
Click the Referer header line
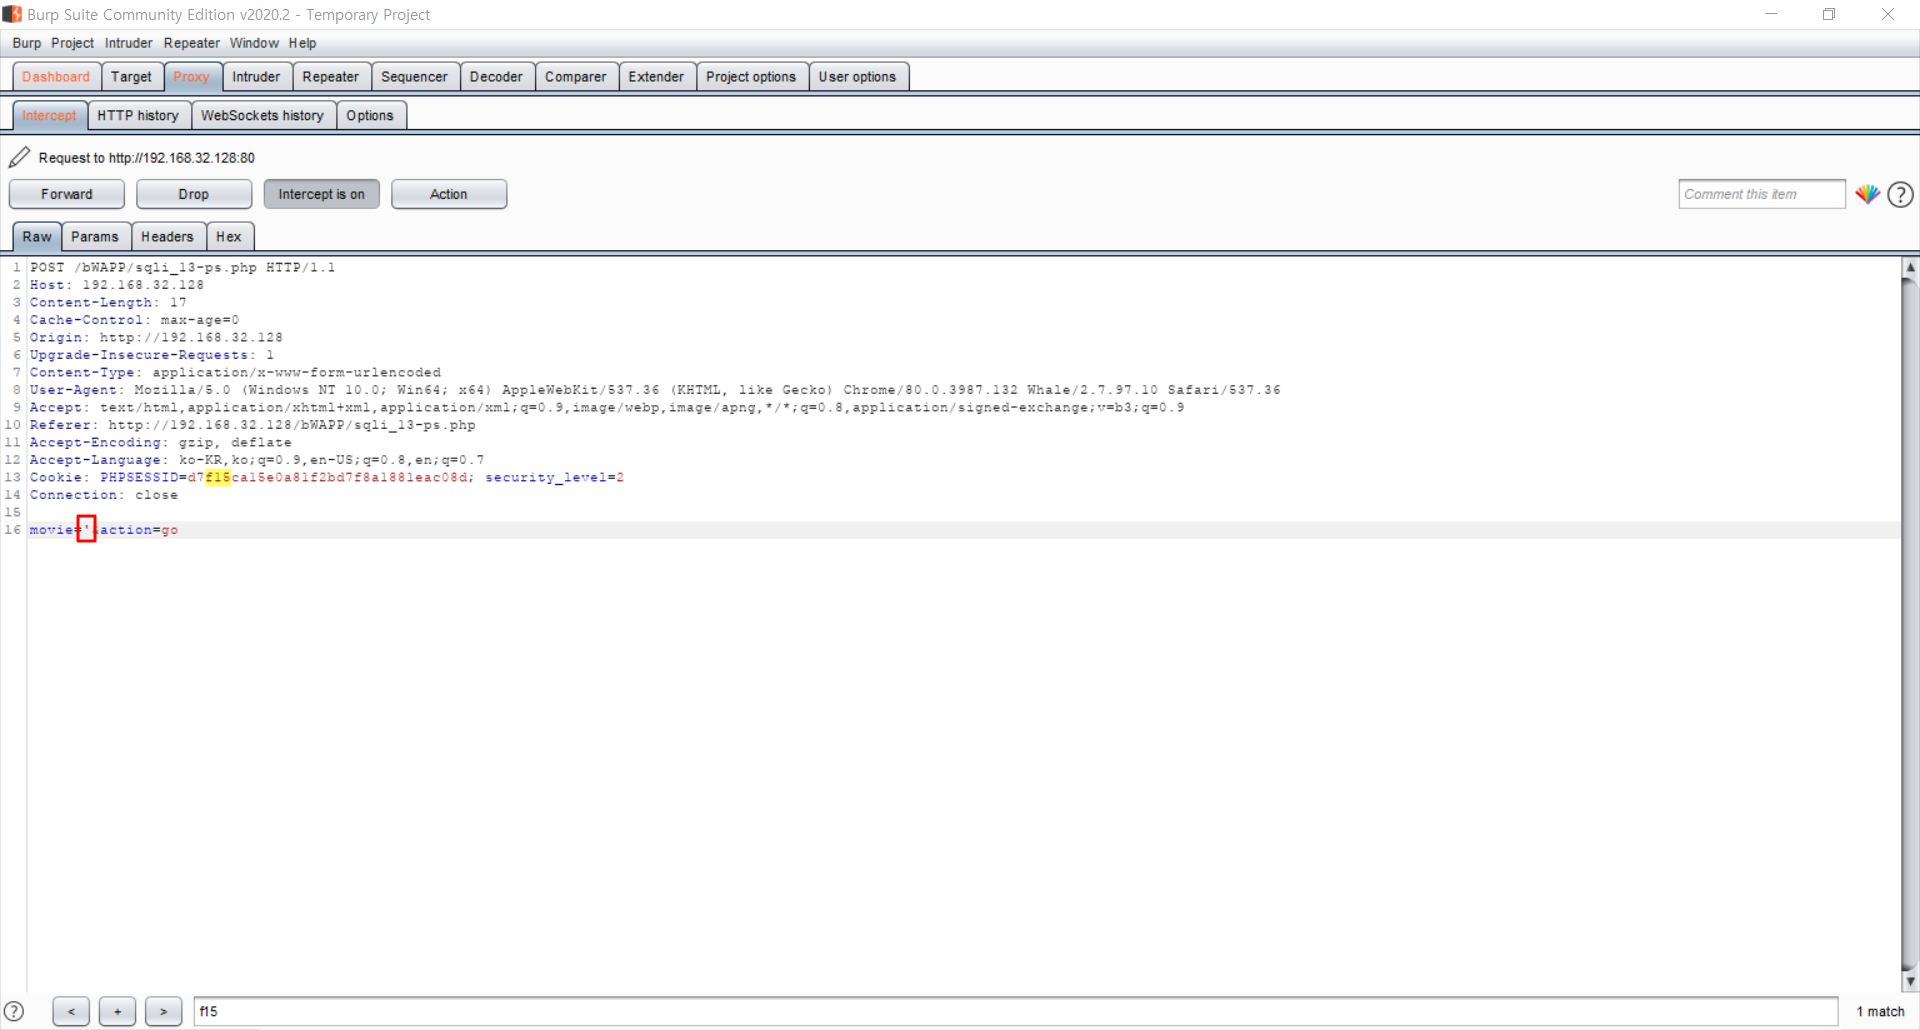point(253,425)
